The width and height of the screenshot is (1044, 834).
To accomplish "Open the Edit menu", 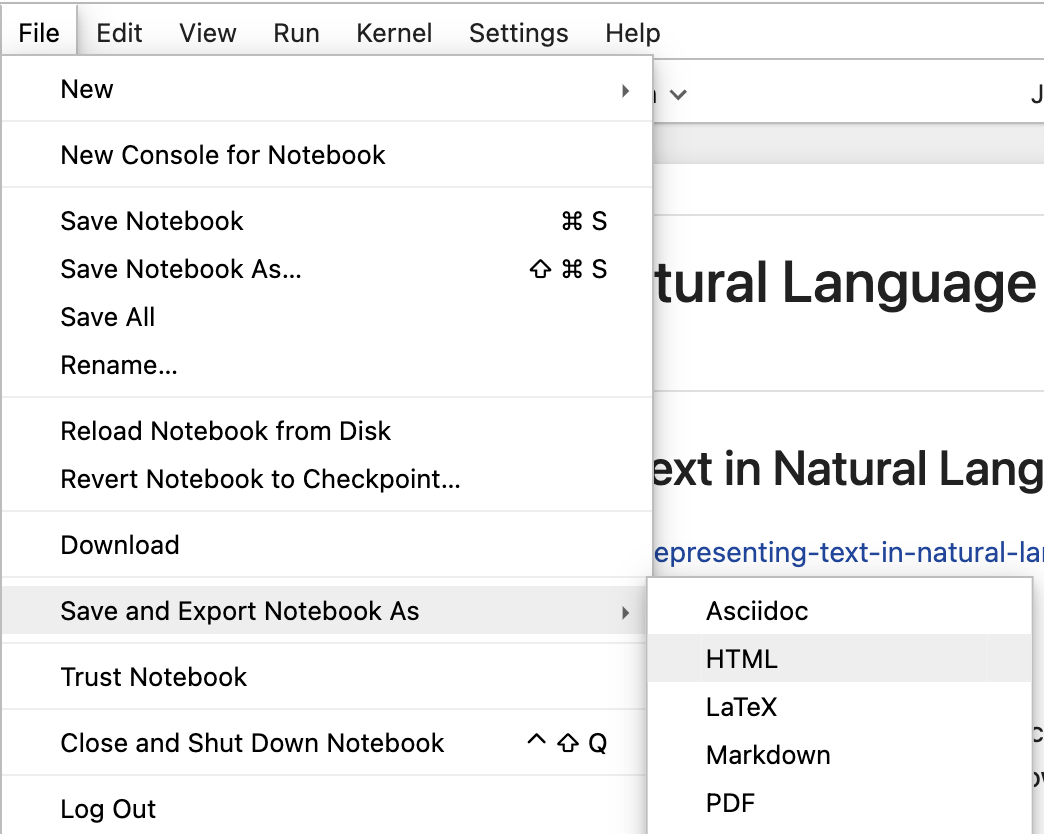I will (119, 33).
